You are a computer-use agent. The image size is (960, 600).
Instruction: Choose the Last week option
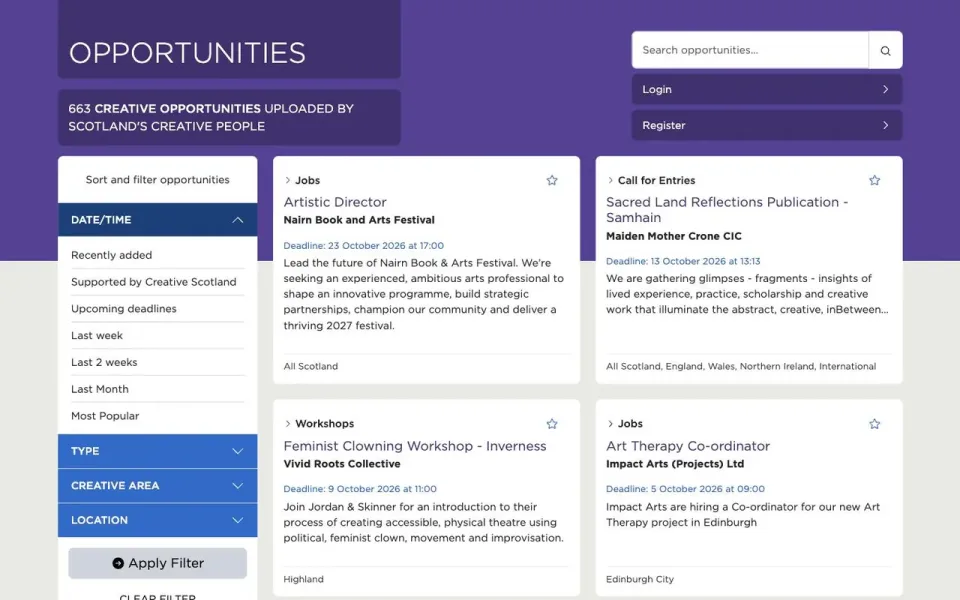[x=97, y=336]
